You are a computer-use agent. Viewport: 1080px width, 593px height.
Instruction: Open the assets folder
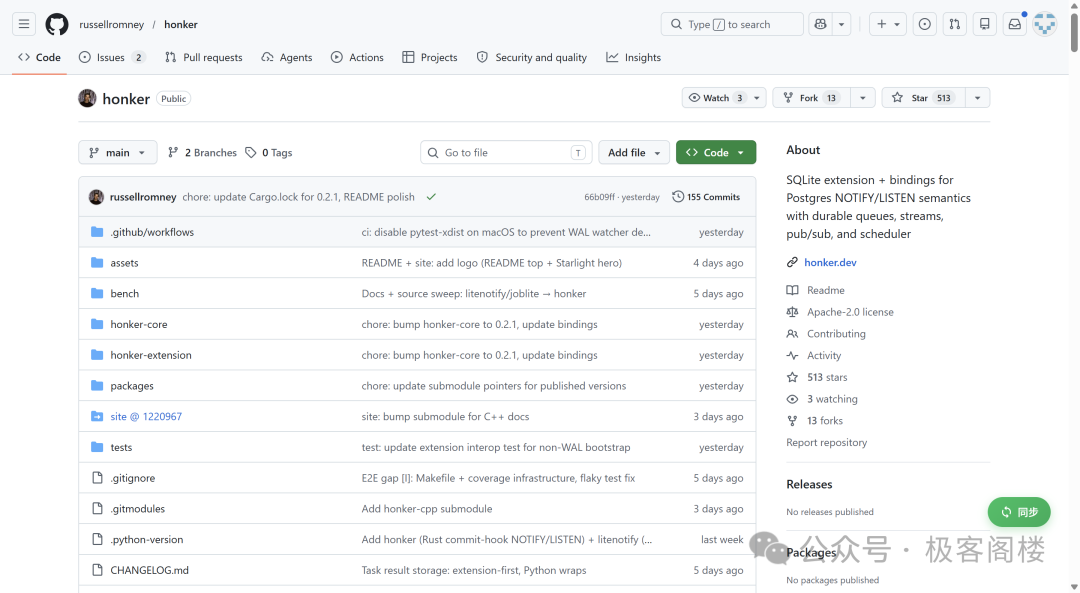pyautogui.click(x=124, y=263)
